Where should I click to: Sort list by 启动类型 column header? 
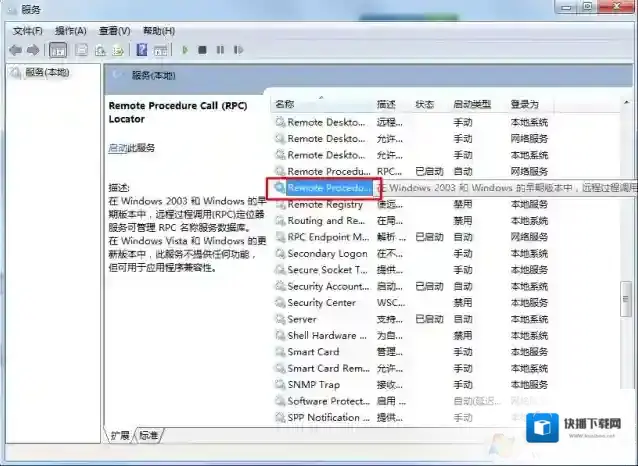472,104
